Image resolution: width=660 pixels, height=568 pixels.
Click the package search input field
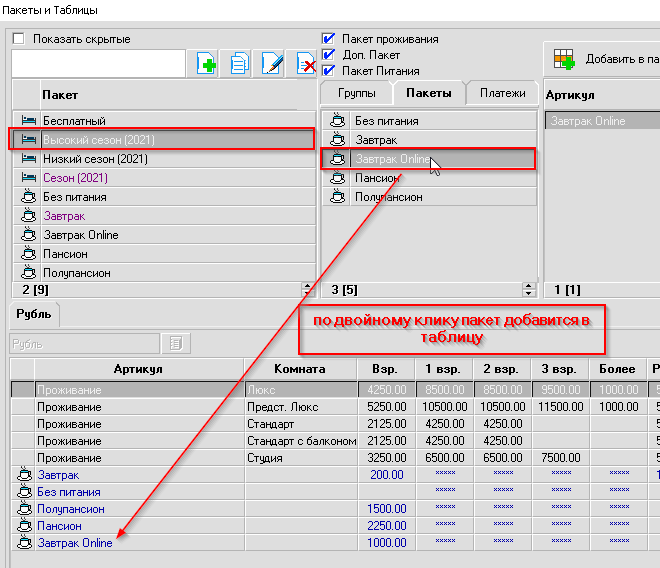pos(98,64)
